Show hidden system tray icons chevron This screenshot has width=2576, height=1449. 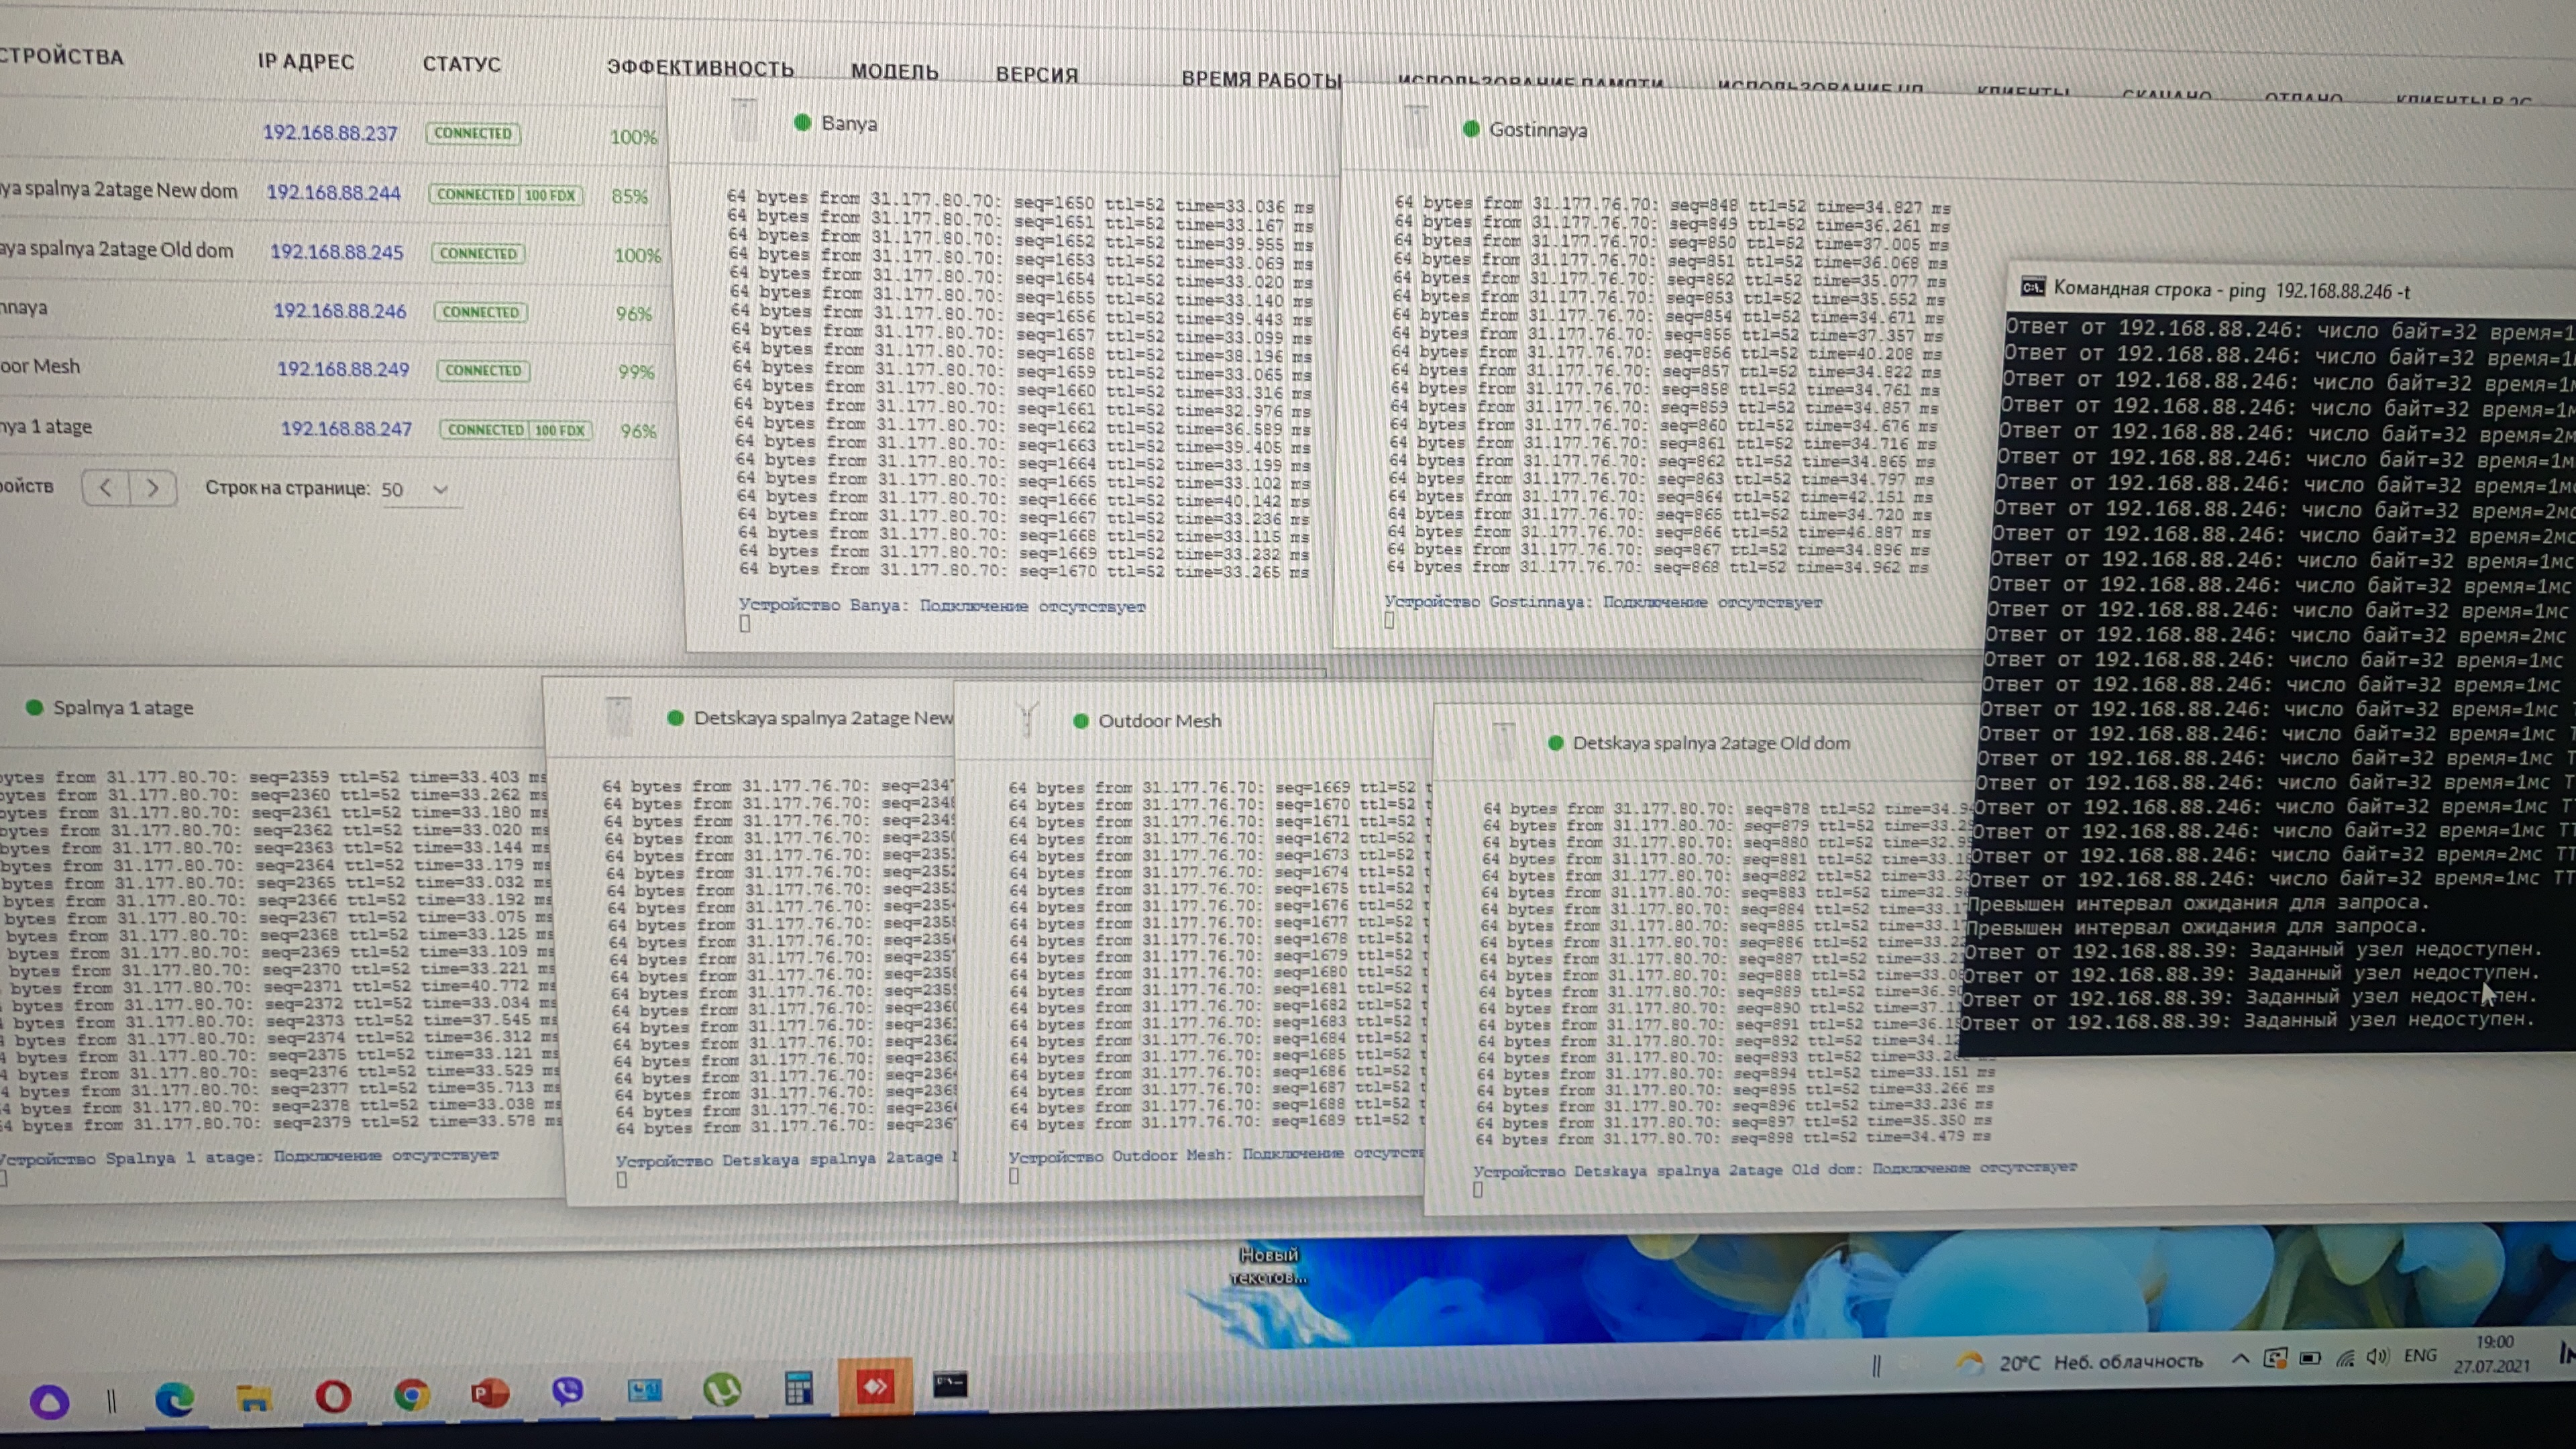pyautogui.click(x=2240, y=1359)
